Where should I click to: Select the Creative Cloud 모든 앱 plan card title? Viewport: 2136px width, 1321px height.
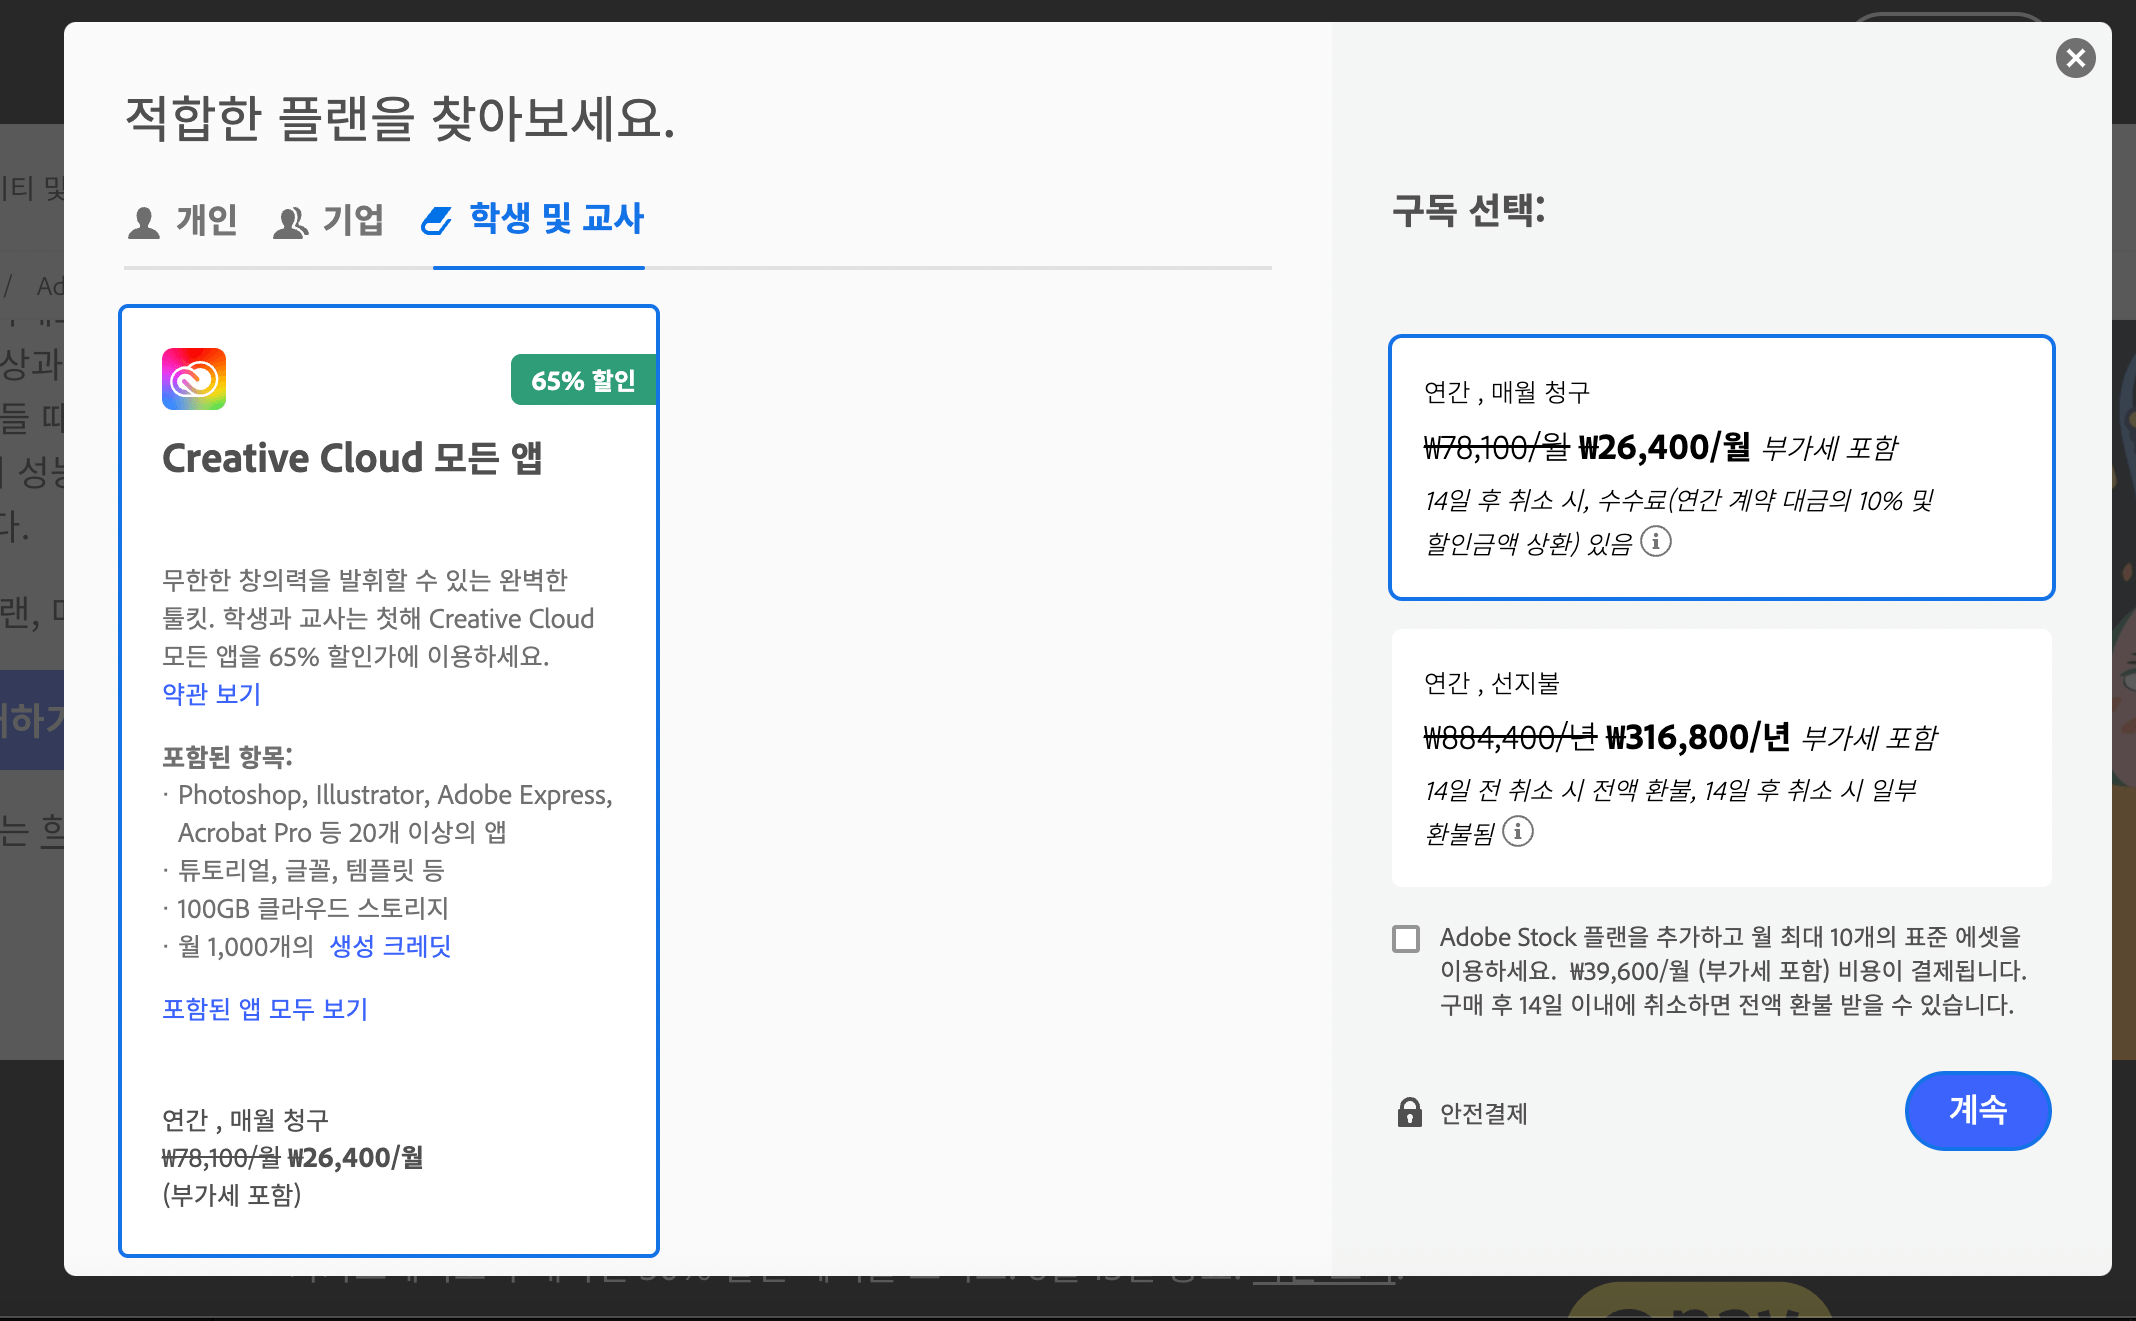(x=352, y=458)
